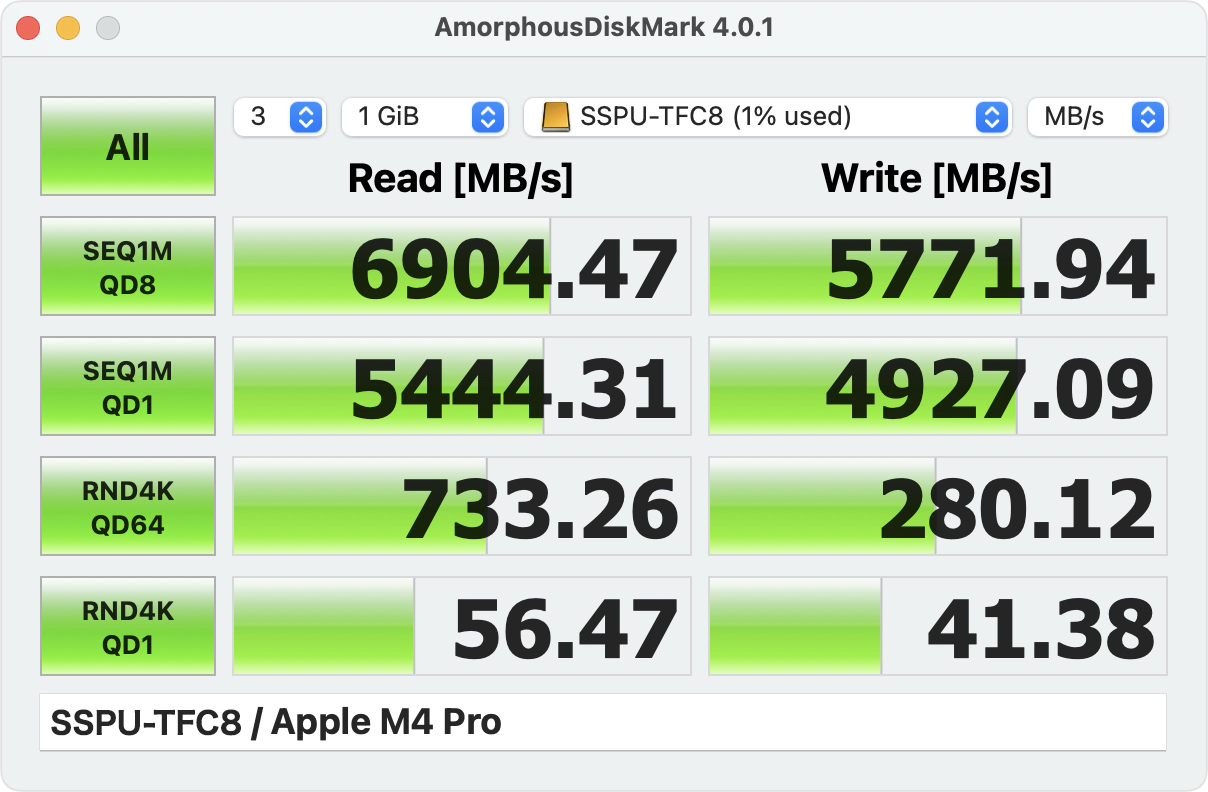Viewport: 1208px width, 792px height.
Task: Select the SEQ1M QD1 read value 5444.31
Action: pos(462,387)
